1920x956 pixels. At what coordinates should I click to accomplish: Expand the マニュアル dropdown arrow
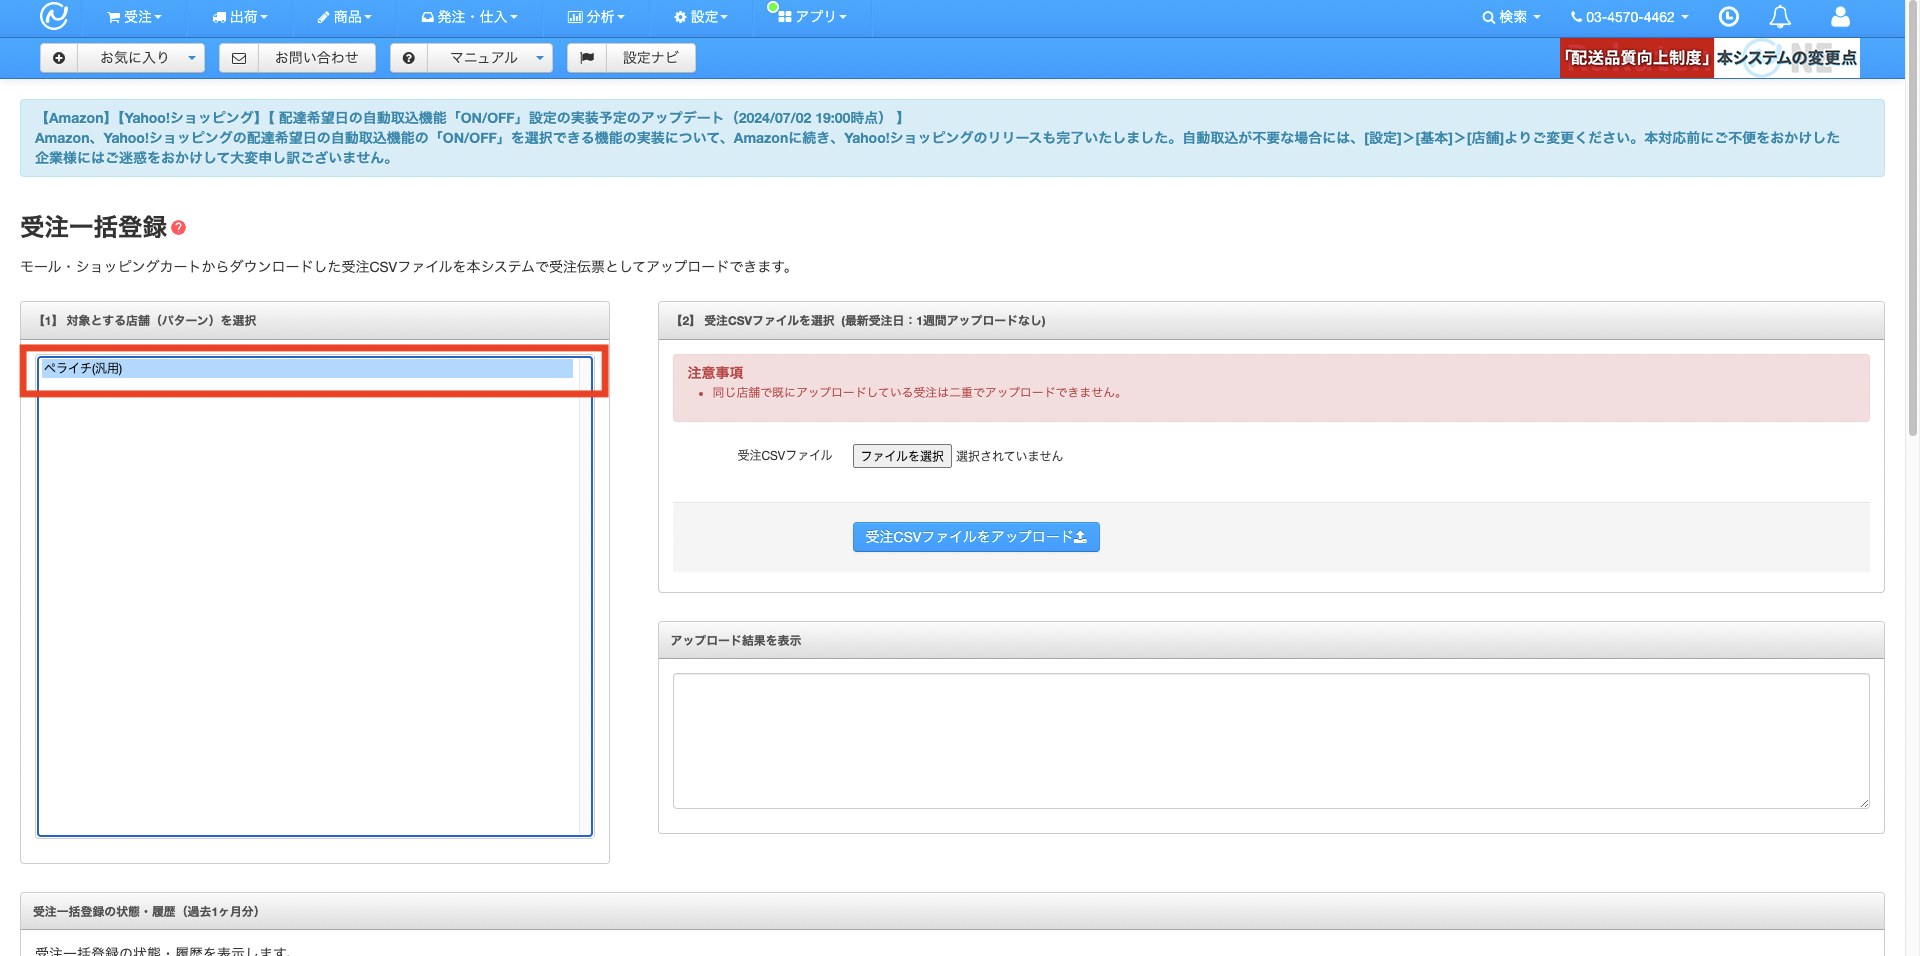click(x=539, y=58)
